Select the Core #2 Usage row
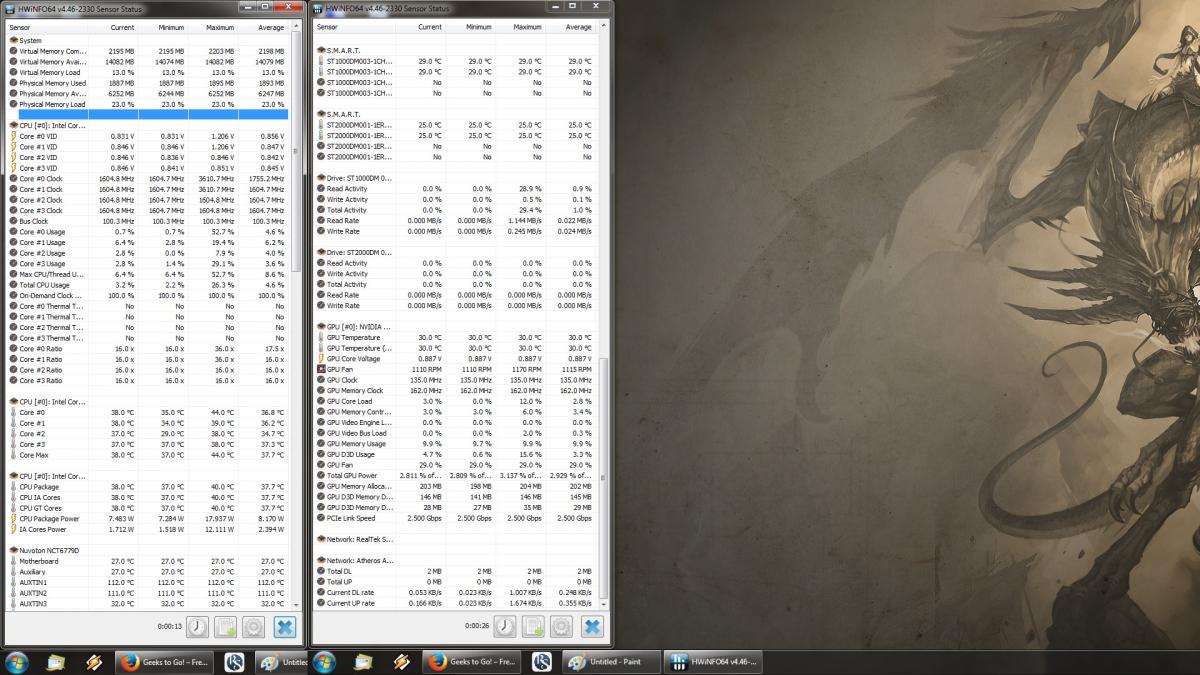This screenshot has width=1200, height=675. [148, 253]
